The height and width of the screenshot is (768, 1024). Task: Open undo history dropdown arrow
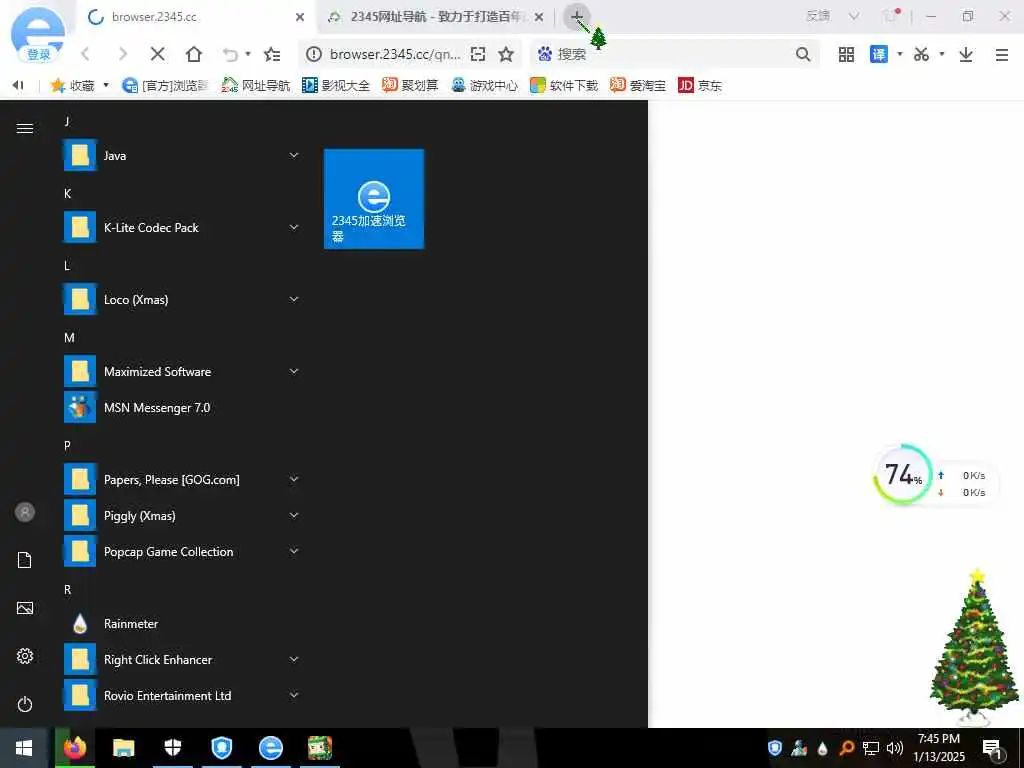[248, 54]
